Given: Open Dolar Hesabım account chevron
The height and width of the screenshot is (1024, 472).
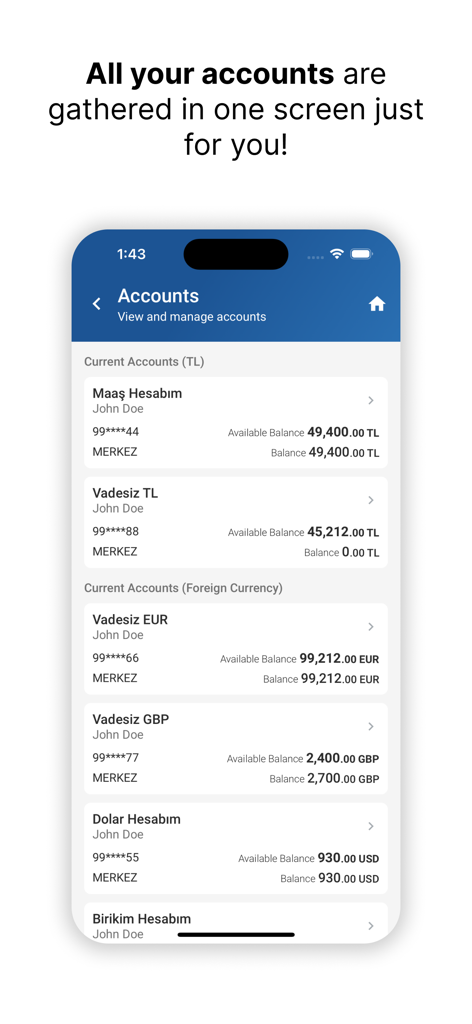Looking at the screenshot, I should (371, 826).
